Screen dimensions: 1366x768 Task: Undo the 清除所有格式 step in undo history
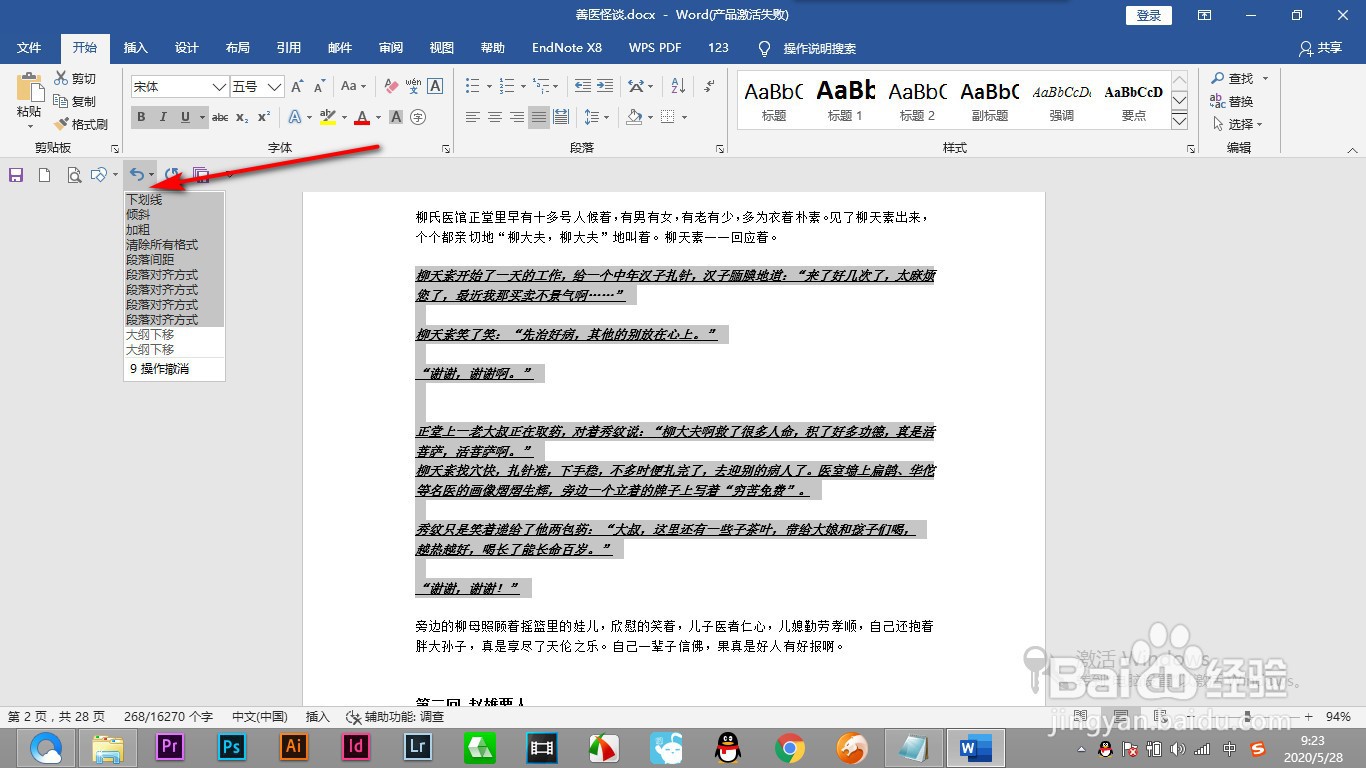[x=164, y=244]
